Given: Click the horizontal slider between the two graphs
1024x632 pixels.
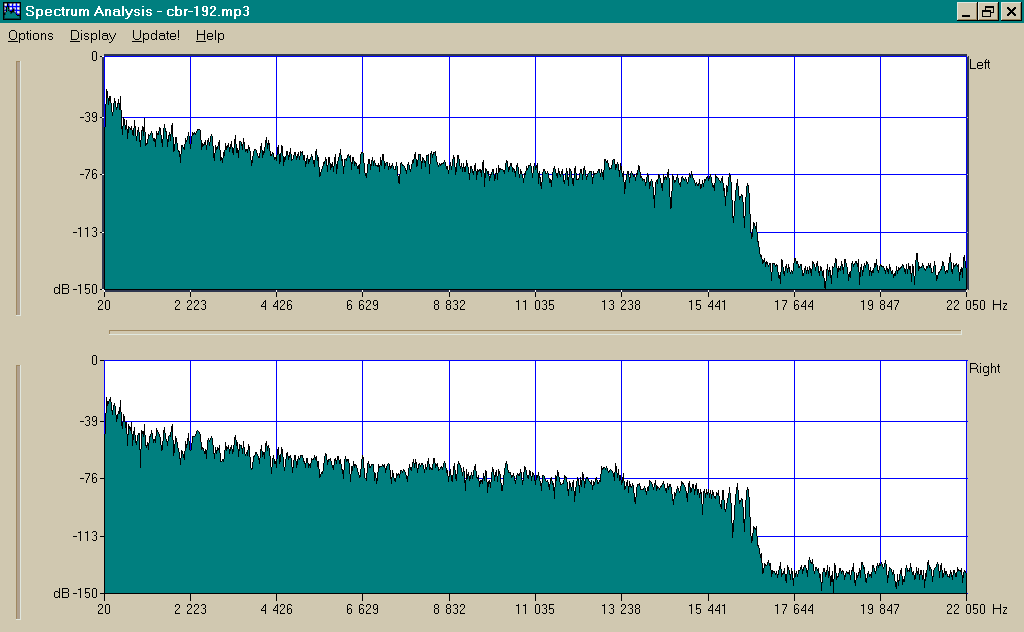Looking at the screenshot, I should (536, 332).
